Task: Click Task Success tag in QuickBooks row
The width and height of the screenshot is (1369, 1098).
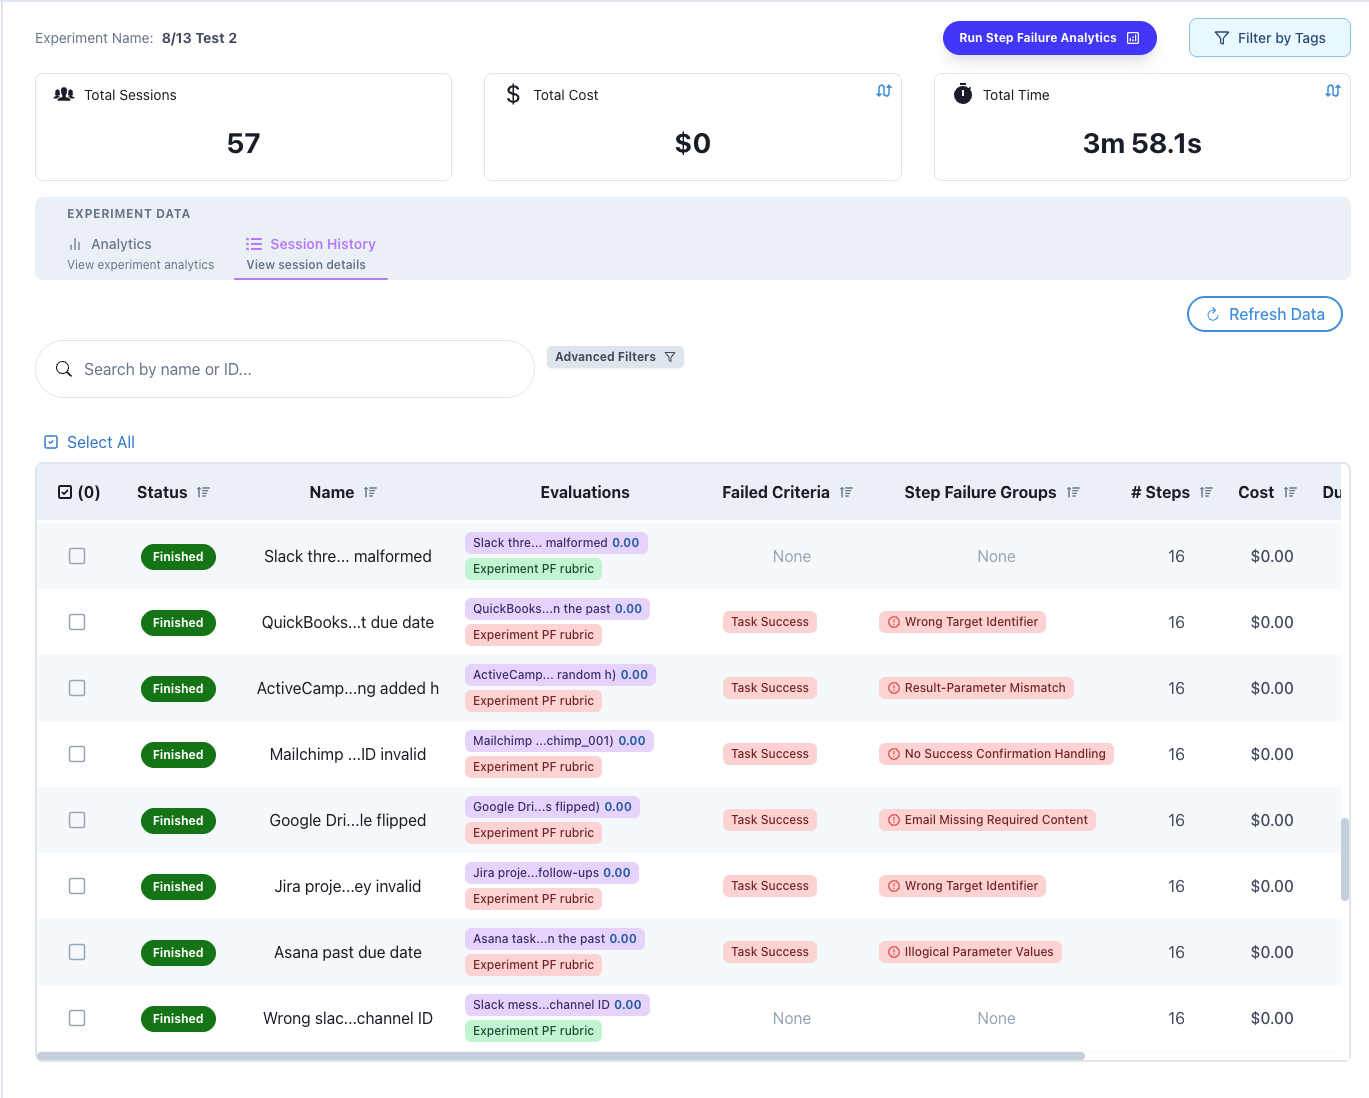Action: (770, 622)
